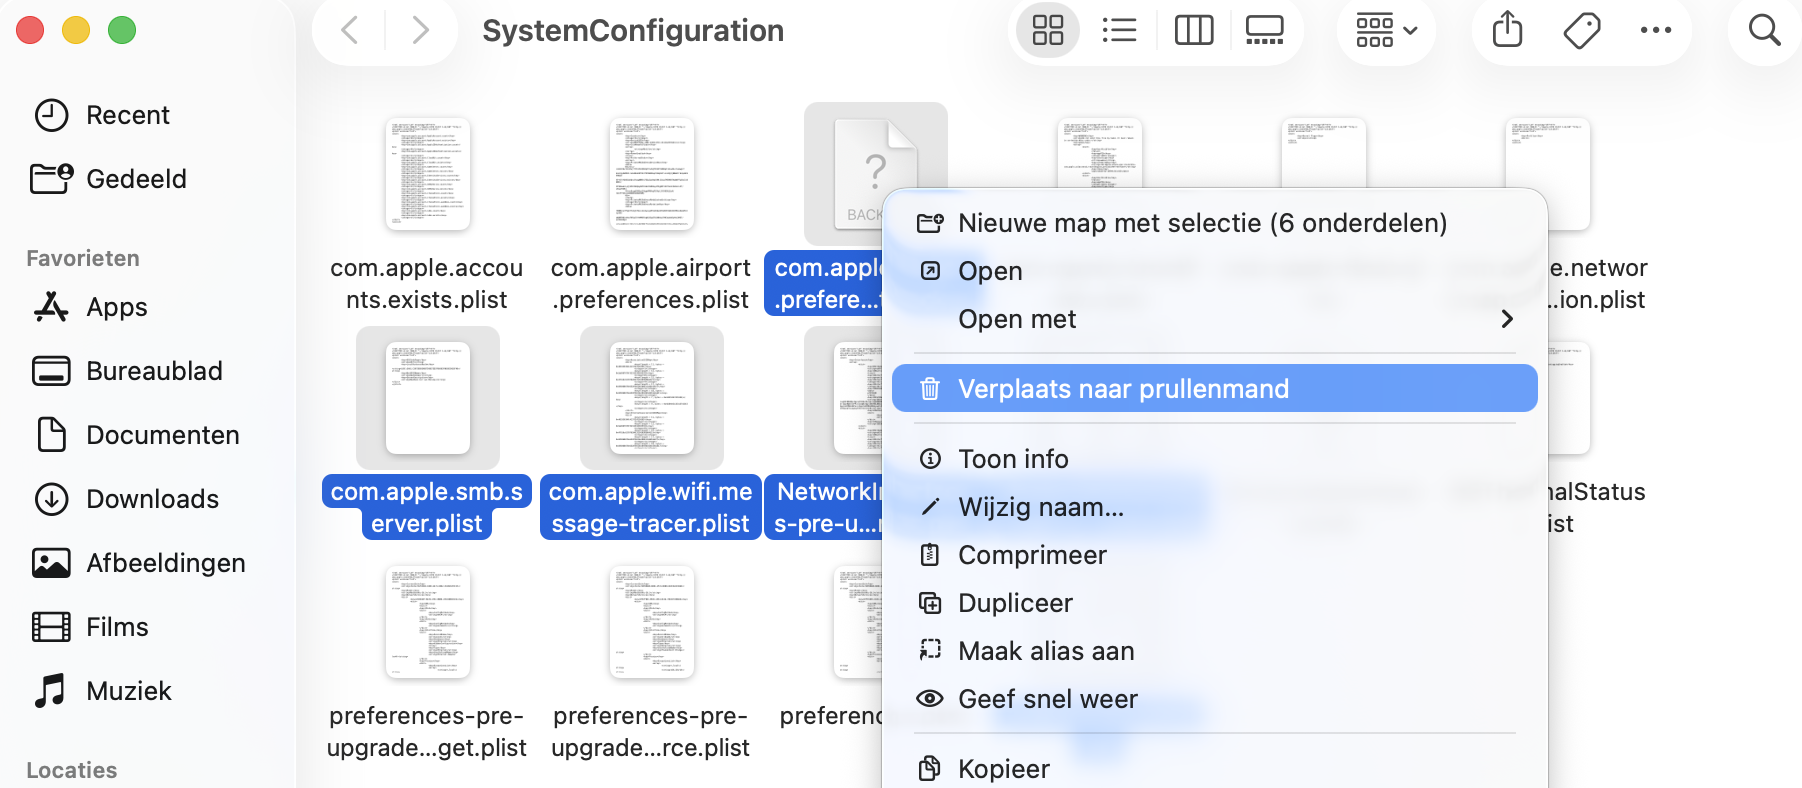Screen dimensions: 1802x788
Task: Click the Afbeeldingen picture icon
Action: [51, 563]
